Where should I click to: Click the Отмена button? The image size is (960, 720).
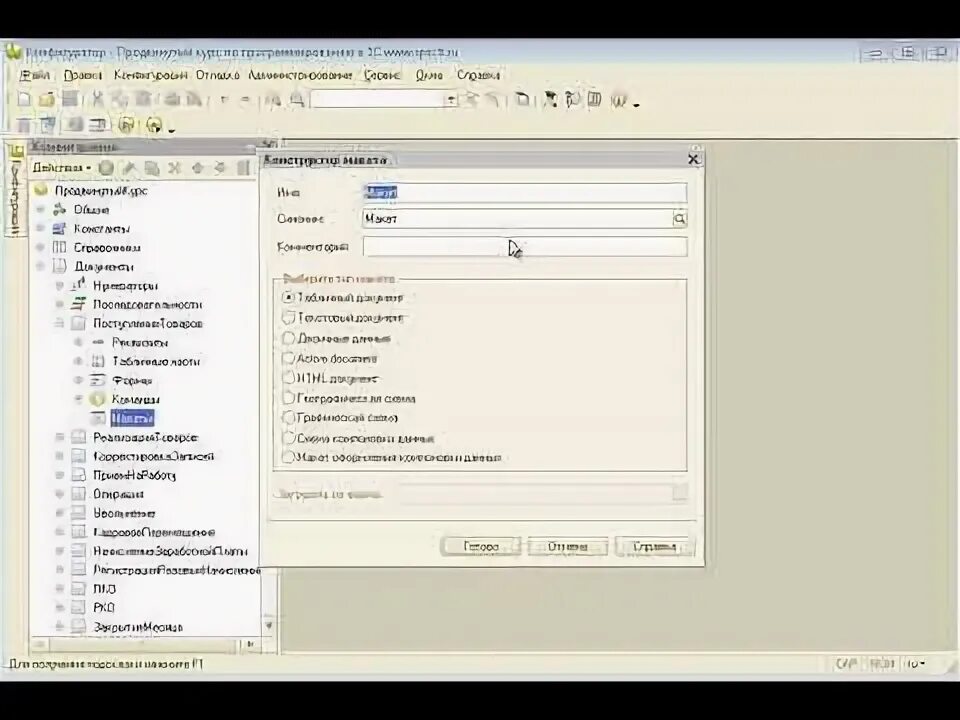[x=568, y=547]
